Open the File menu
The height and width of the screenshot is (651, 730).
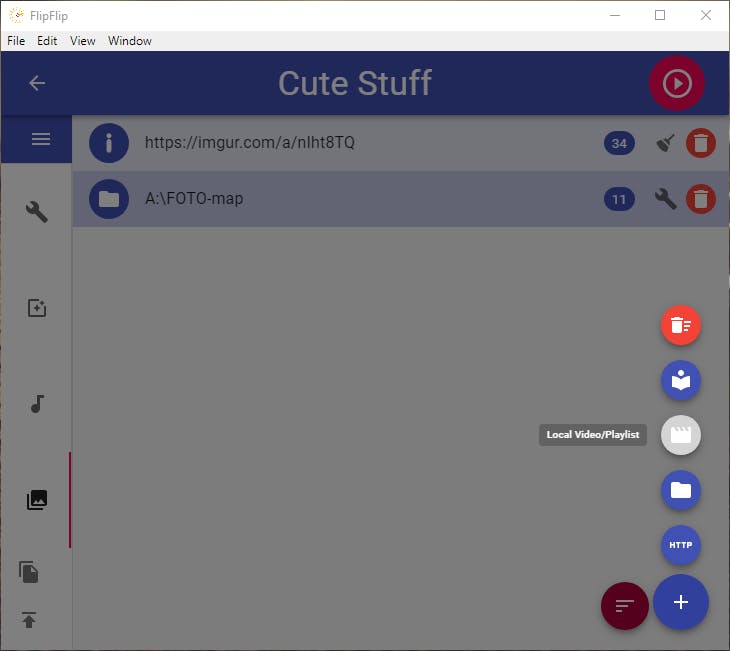tap(16, 41)
